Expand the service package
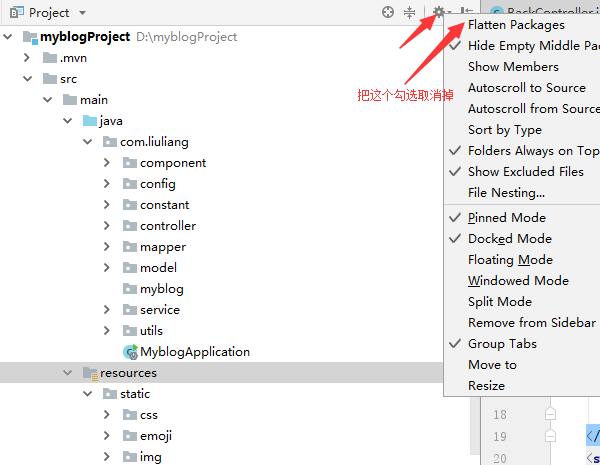Image resolution: width=600 pixels, height=465 pixels. (107, 310)
